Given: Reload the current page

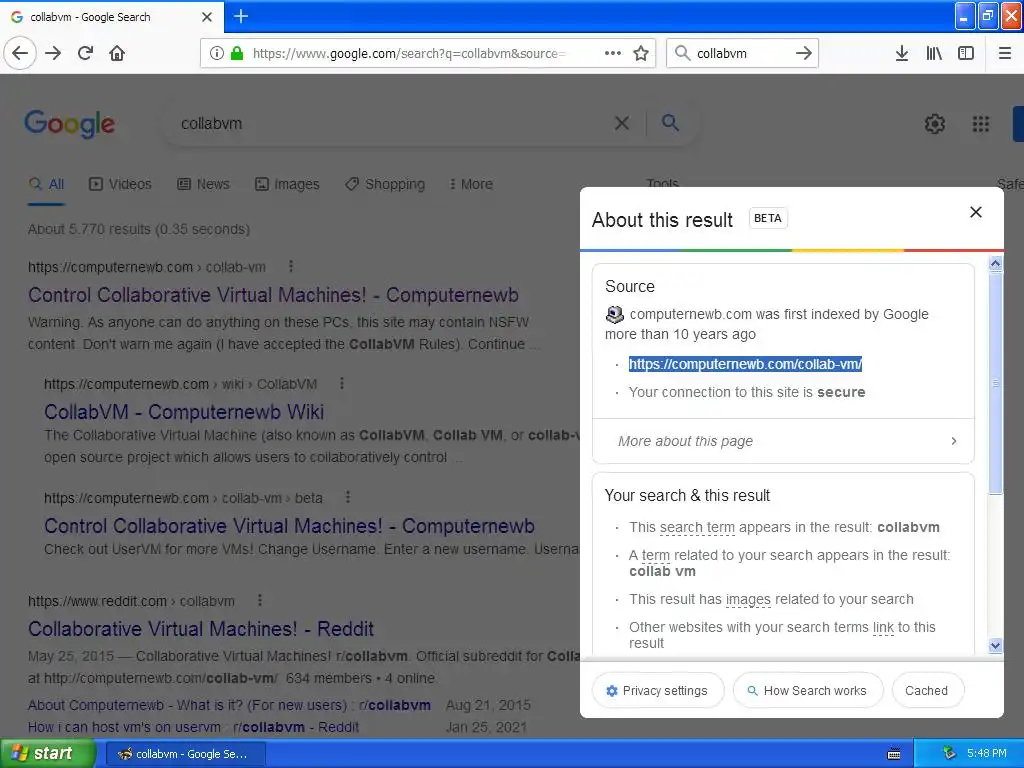Looking at the screenshot, I should 85,53.
